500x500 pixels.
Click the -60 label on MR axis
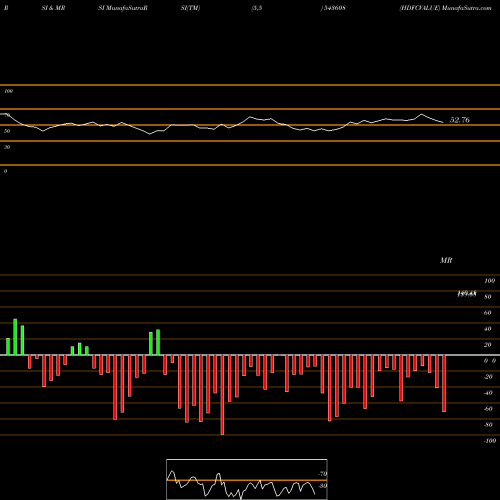pyautogui.click(x=488, y=409)
